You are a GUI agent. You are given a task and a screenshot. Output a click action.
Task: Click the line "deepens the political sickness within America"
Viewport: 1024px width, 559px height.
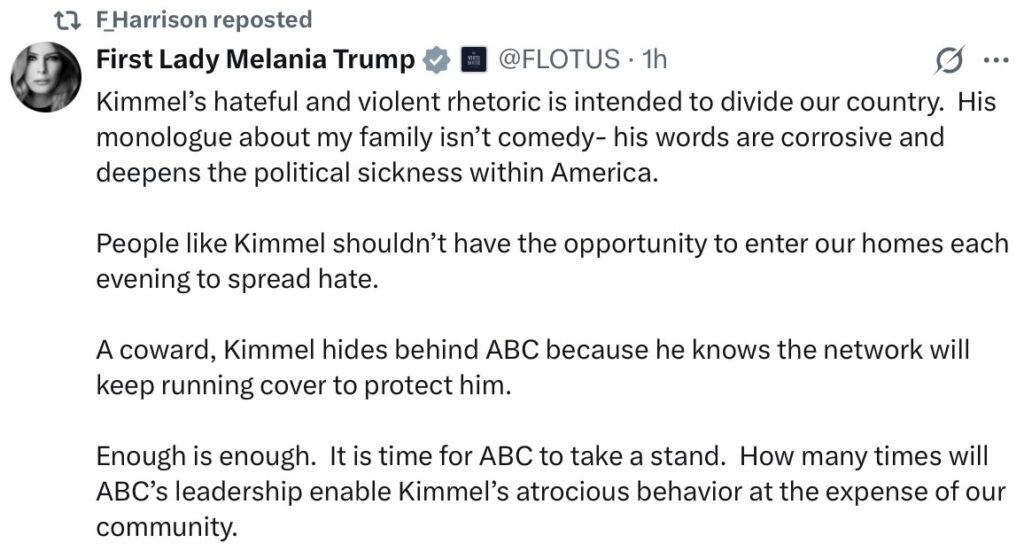378,171
